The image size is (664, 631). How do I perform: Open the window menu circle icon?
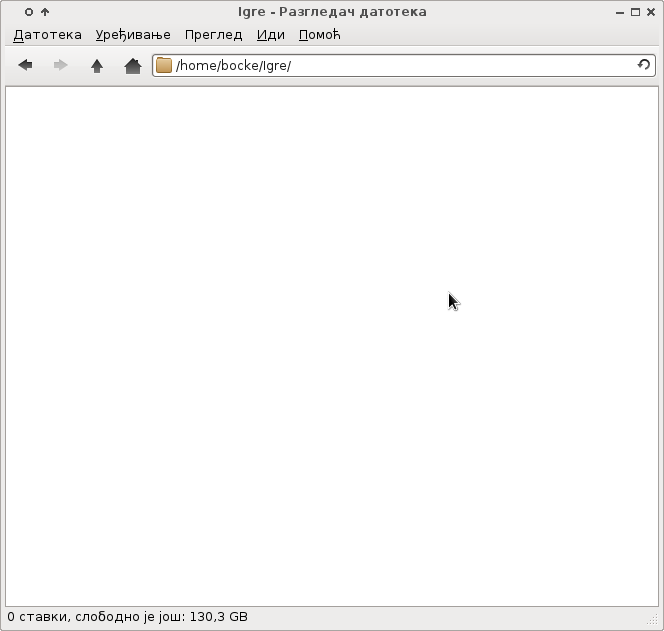(x=29, y=12)
